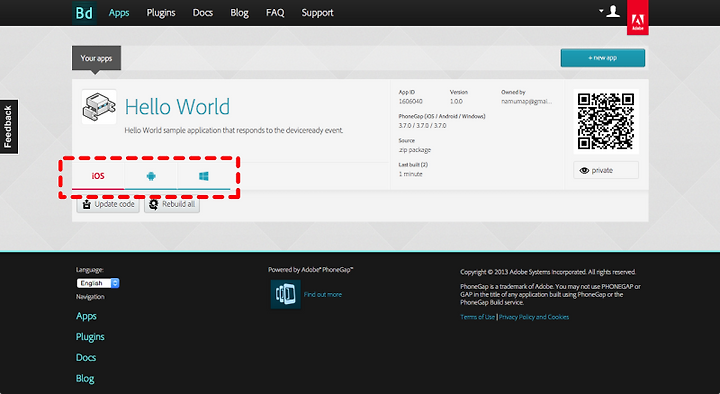Select the iOS platform tab
This screenshot has width=720, height=394.
(98, 176)
